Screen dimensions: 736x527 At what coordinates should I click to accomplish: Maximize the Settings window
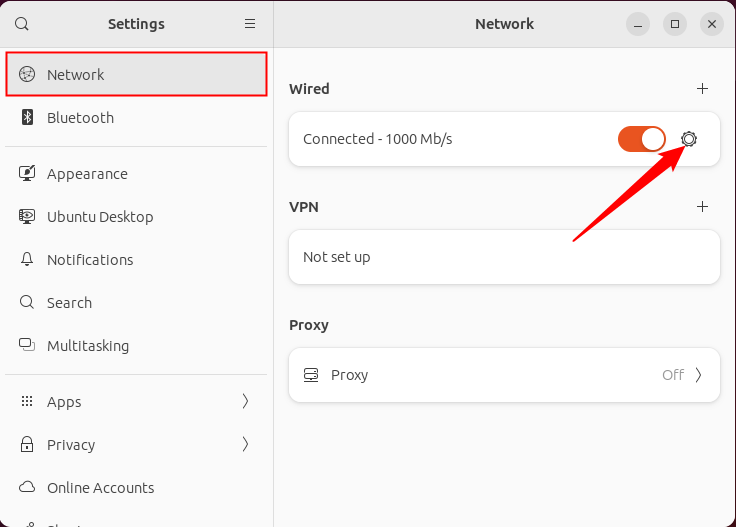(675, 24)
